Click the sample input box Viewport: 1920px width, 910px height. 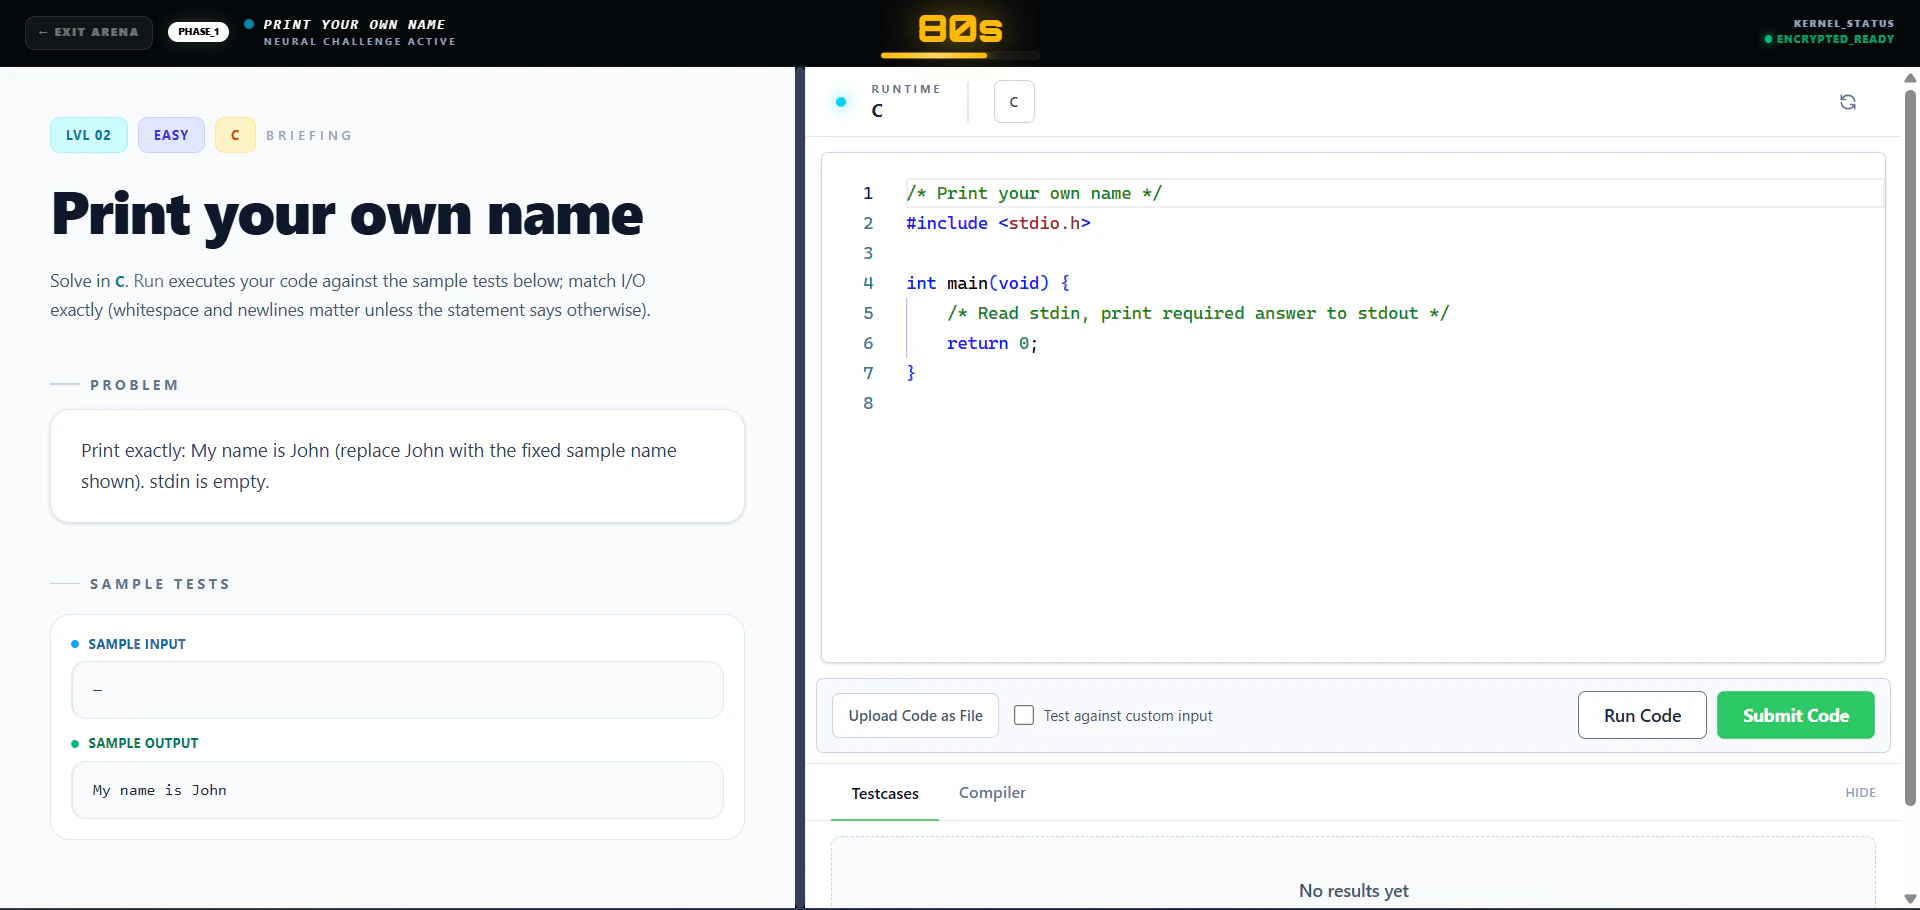[x=397, y=690]
